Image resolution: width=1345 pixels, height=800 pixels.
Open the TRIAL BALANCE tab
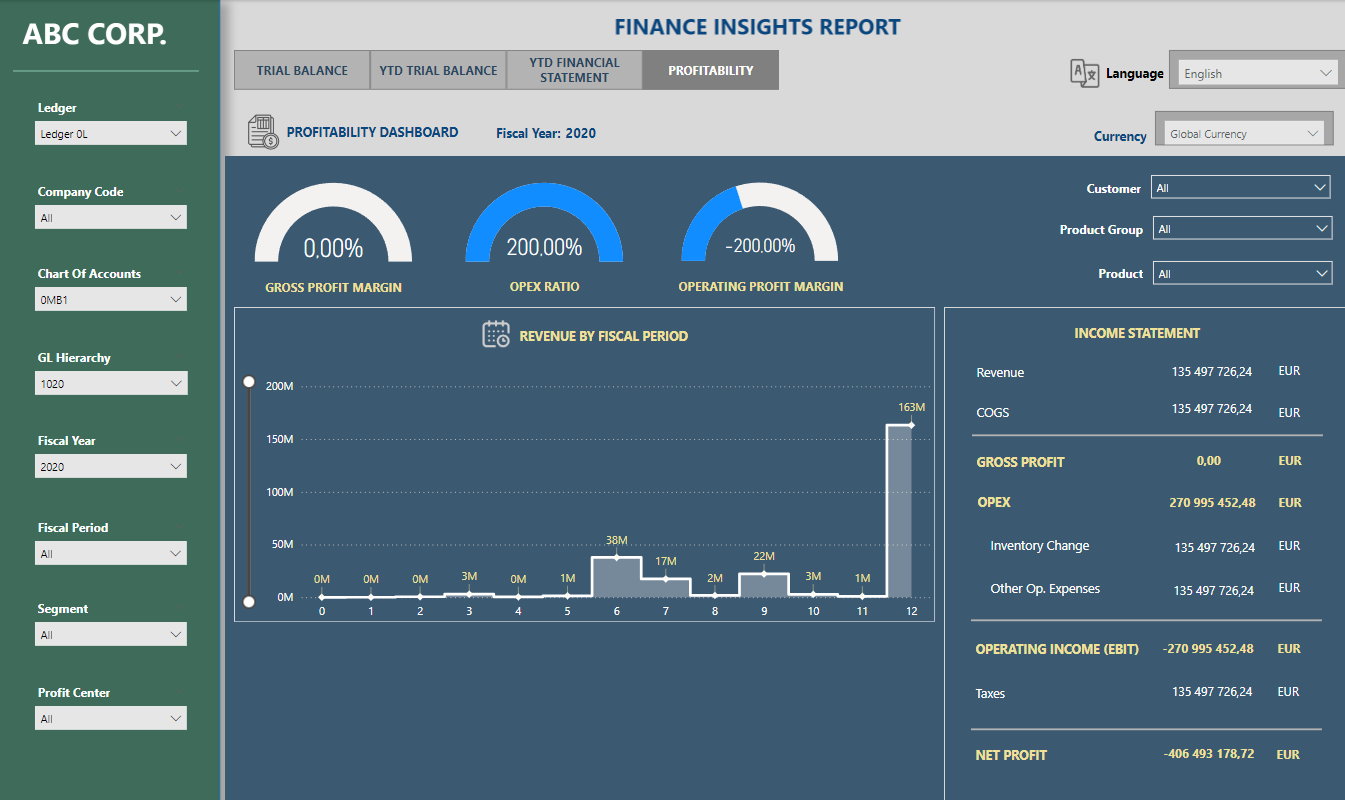[302, 70]
